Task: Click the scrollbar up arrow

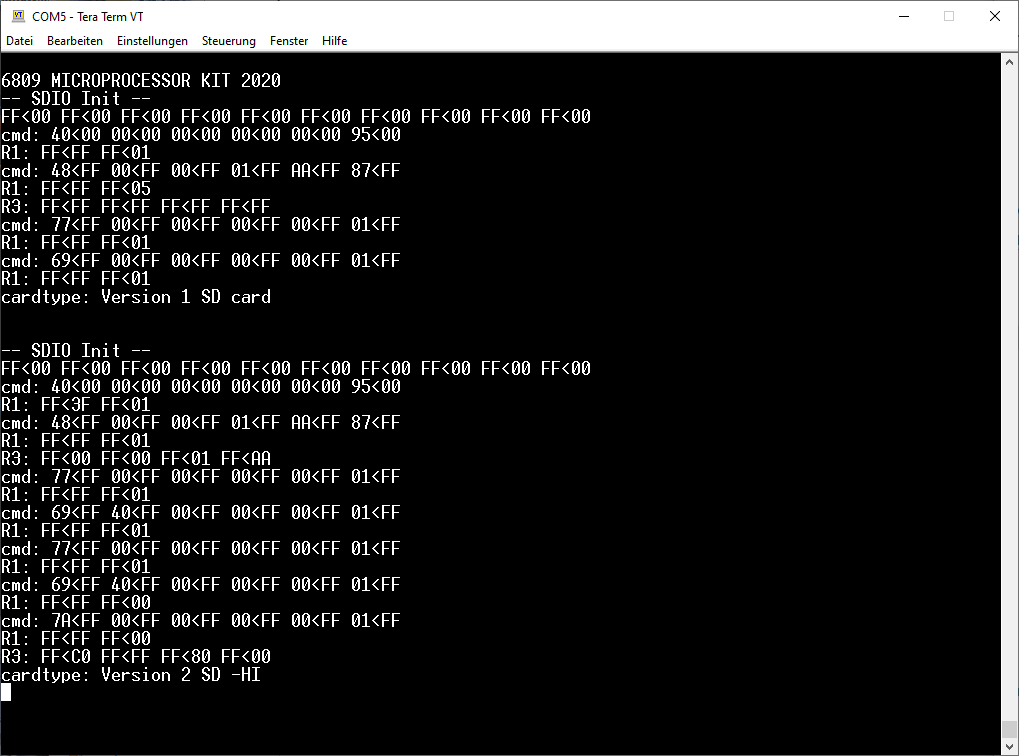Action: (x=1009, y=63)
